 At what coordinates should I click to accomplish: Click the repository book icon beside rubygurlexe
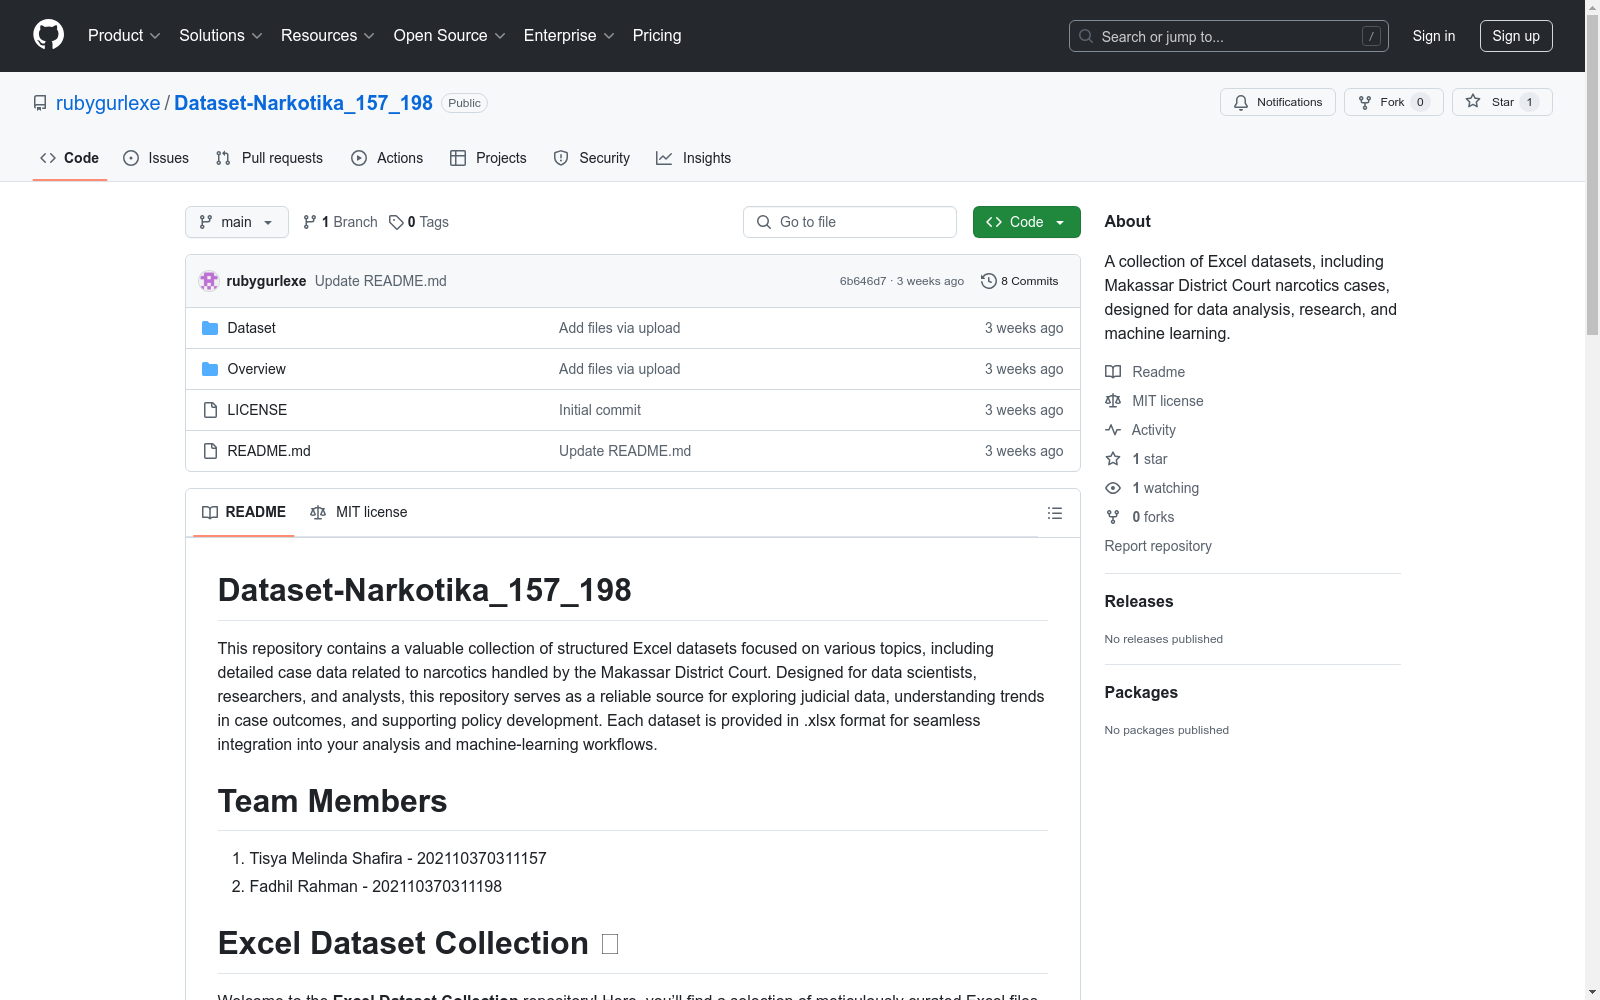coord(40,103)
